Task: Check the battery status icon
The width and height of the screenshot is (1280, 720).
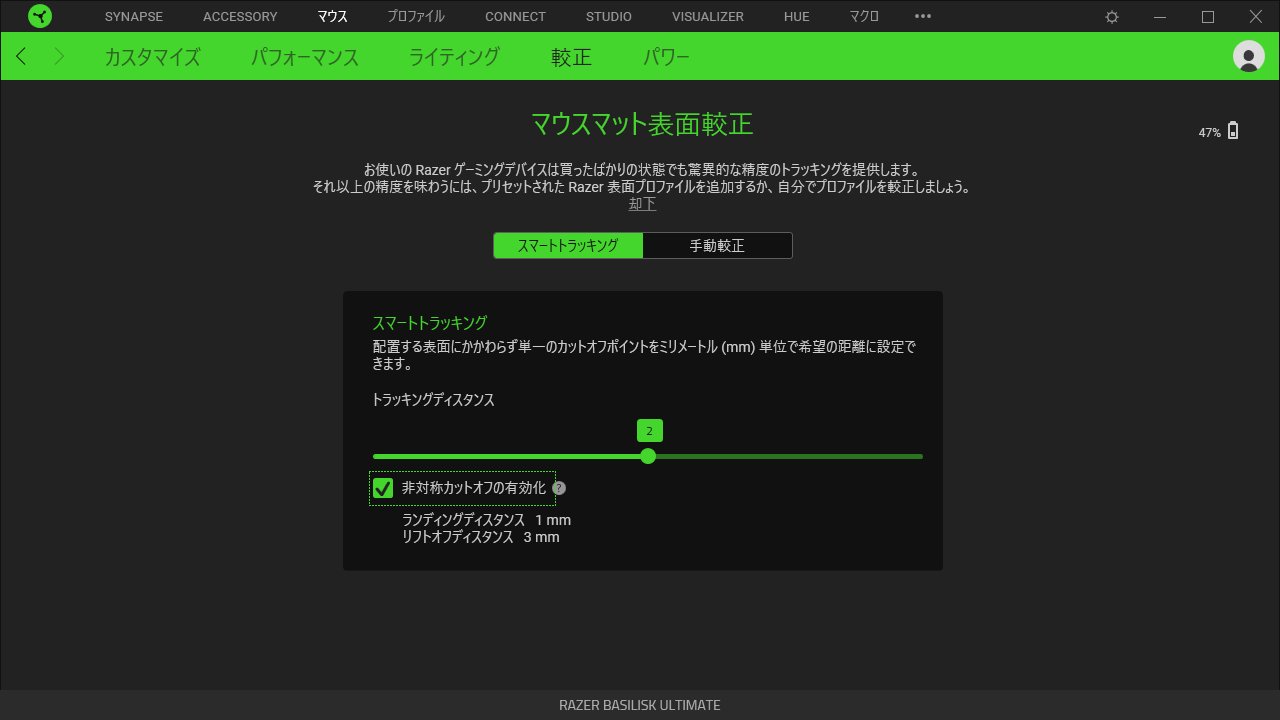Action: 1233,131
